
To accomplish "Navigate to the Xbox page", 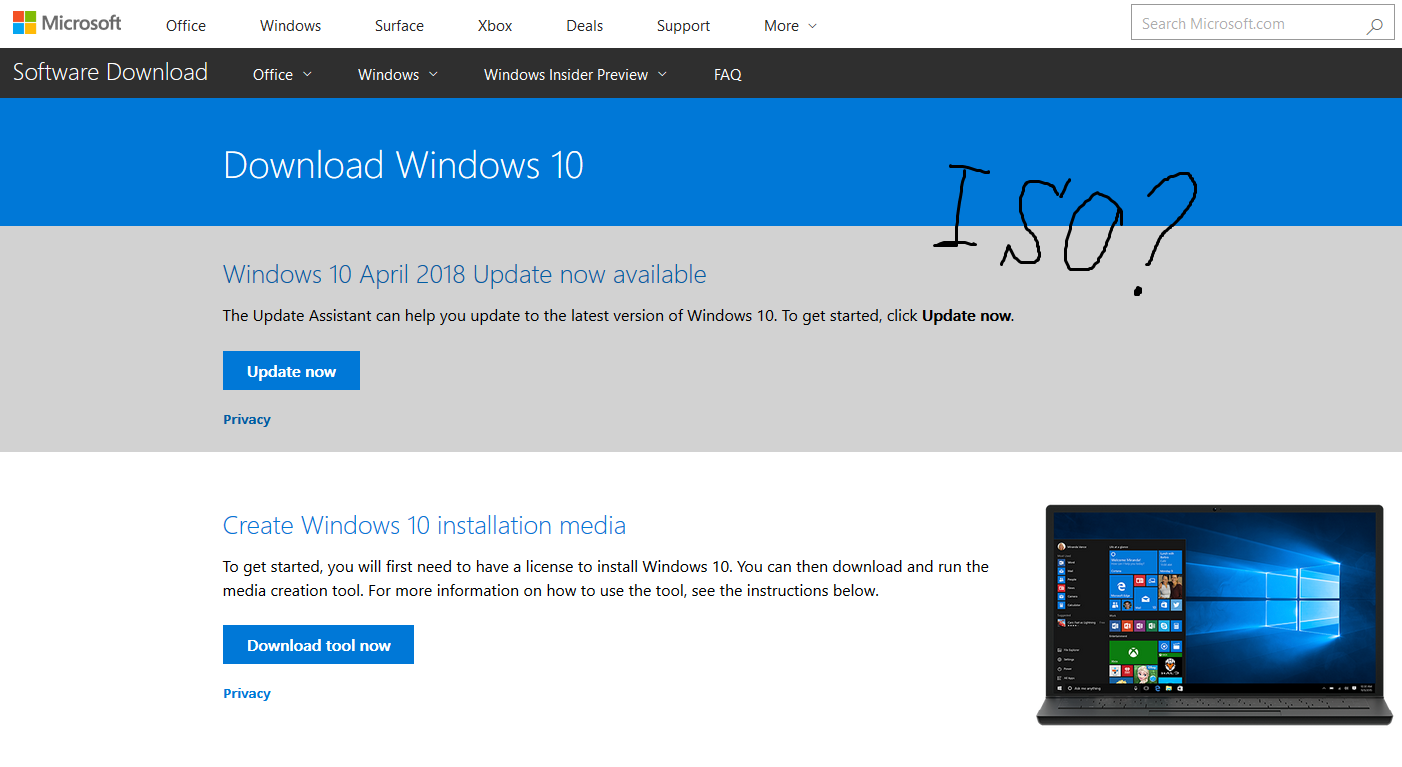I will tap(494, 25).
